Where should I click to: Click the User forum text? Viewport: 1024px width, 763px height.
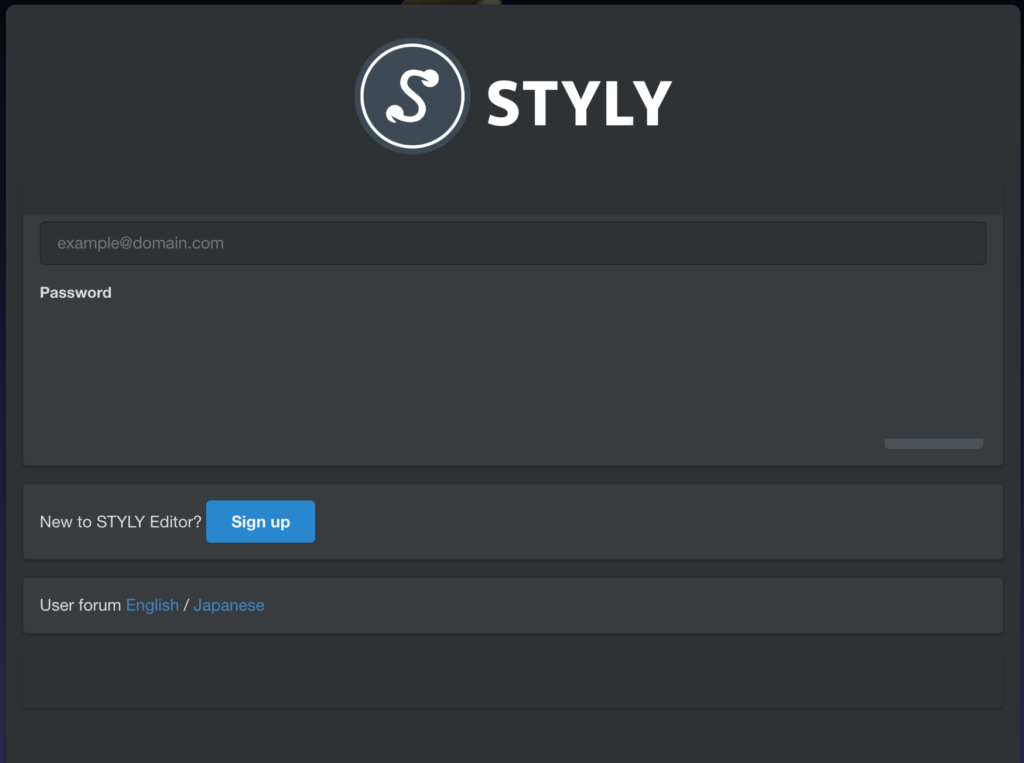(80, 605)
